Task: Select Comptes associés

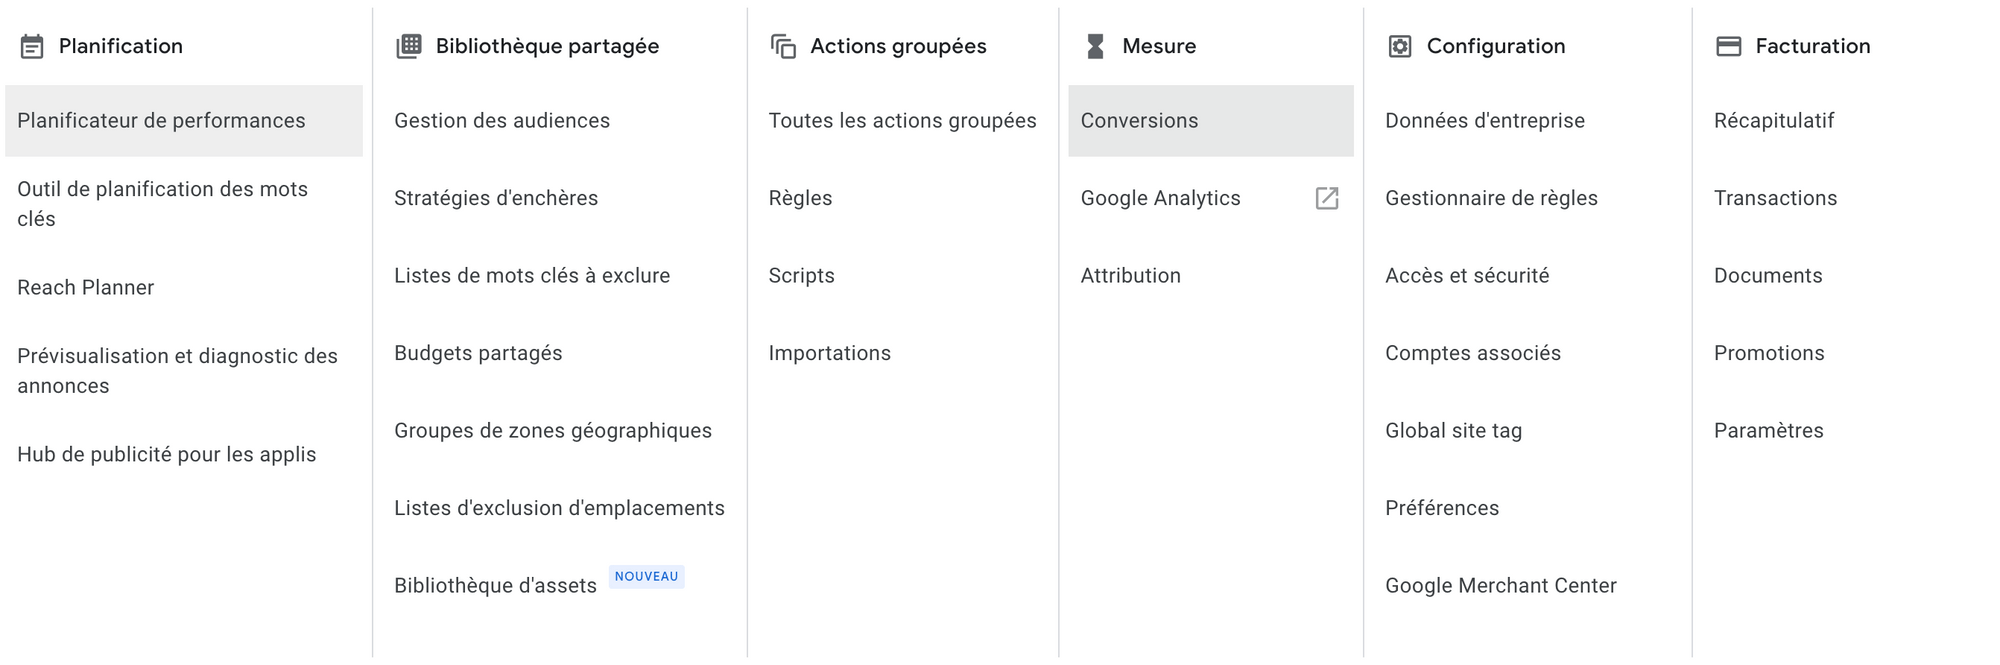Action: pos(1473,353)
